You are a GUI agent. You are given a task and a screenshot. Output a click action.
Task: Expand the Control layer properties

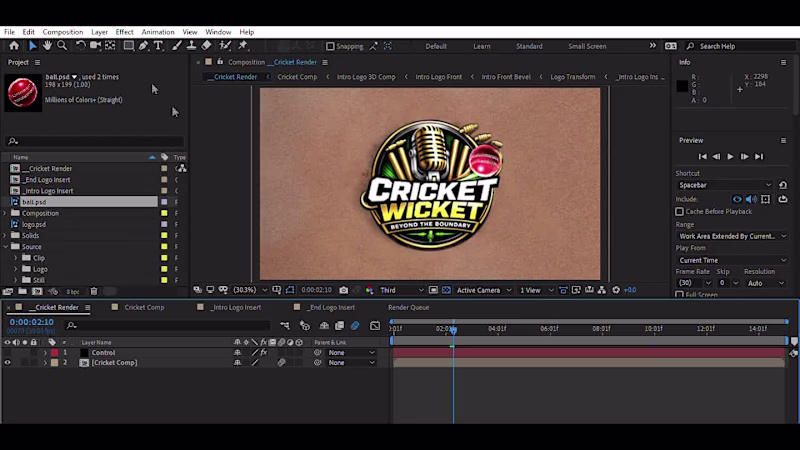[x=45, y=353]
